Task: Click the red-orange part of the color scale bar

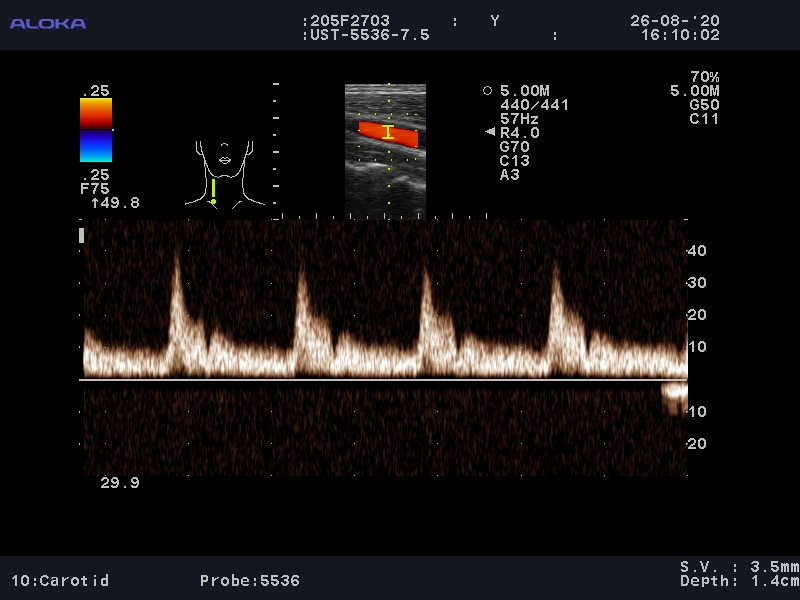Action: [x=96, y=114]
